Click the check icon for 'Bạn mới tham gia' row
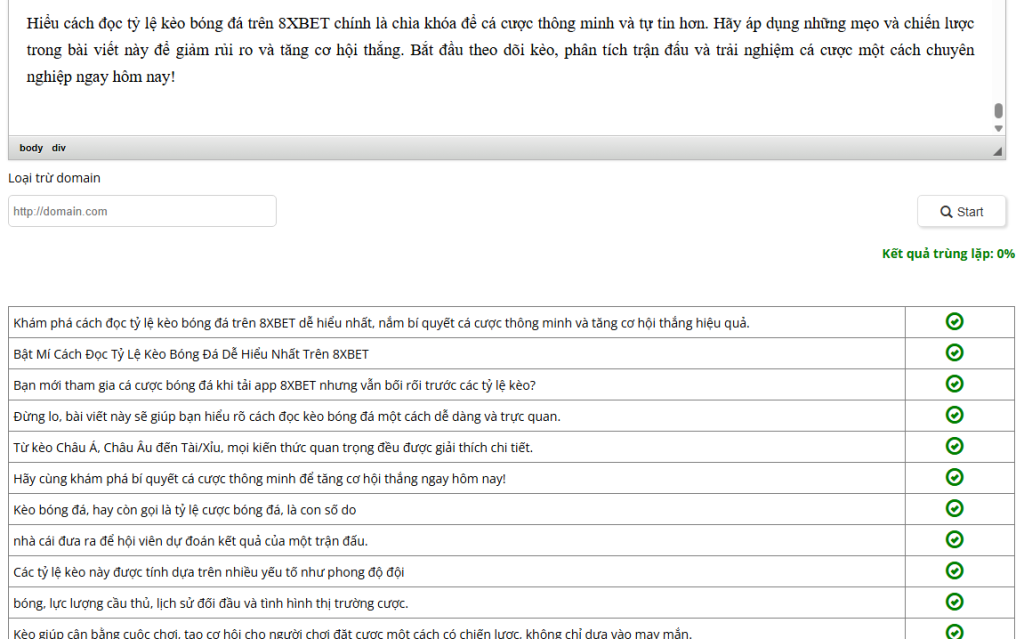 (954, 384)
